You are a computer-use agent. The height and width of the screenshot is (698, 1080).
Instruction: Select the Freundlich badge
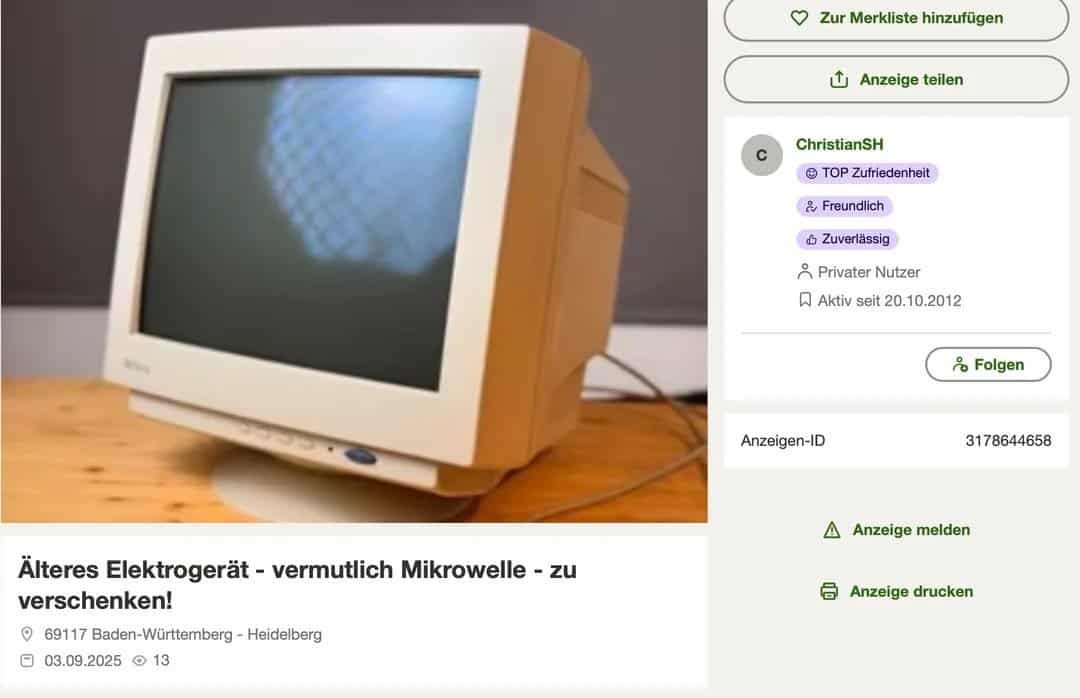(844, 206)
